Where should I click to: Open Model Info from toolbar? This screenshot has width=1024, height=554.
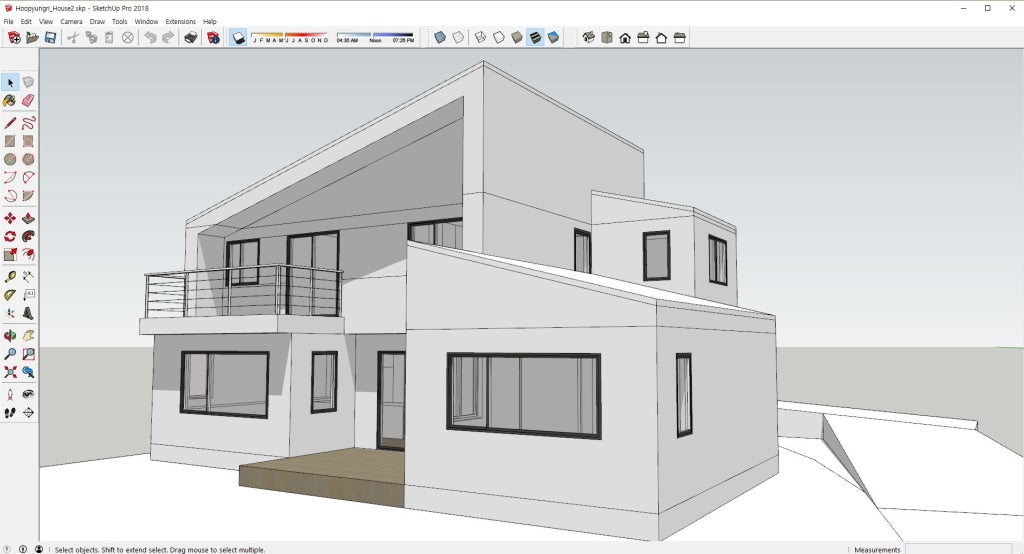[213, 38]
